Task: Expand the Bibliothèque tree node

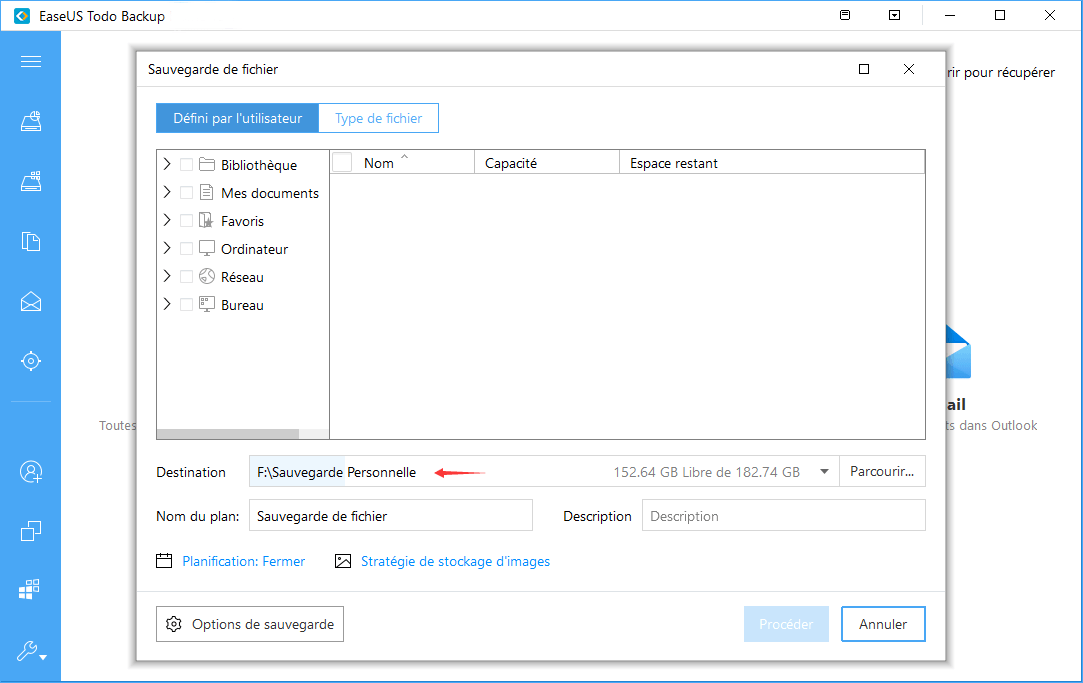Action: tap(165, 164)
